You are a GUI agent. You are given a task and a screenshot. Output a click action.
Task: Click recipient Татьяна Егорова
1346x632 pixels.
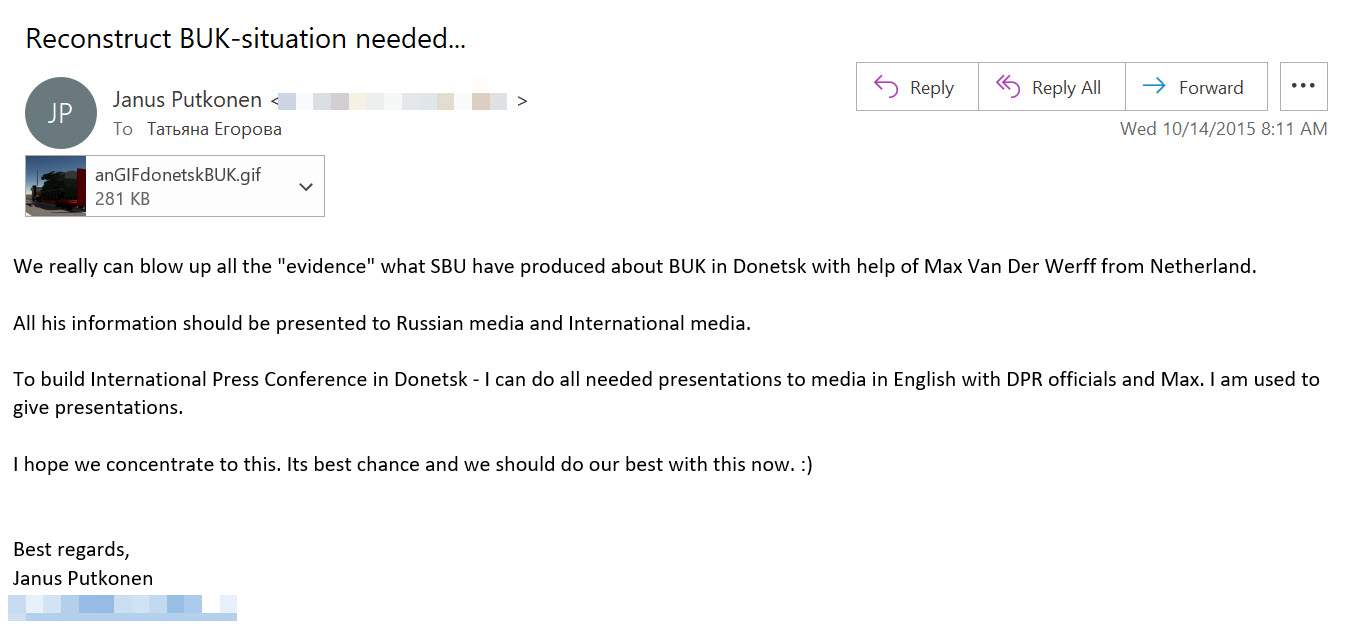point(214,129)
